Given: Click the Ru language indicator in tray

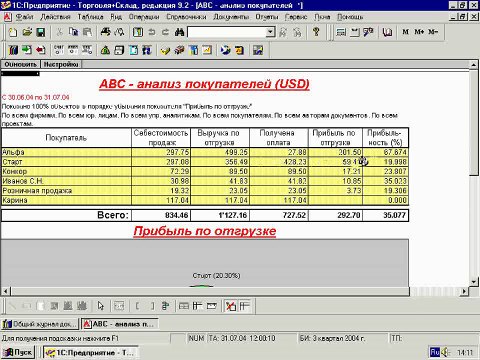Looking at the screenshot, I should 435,352.
